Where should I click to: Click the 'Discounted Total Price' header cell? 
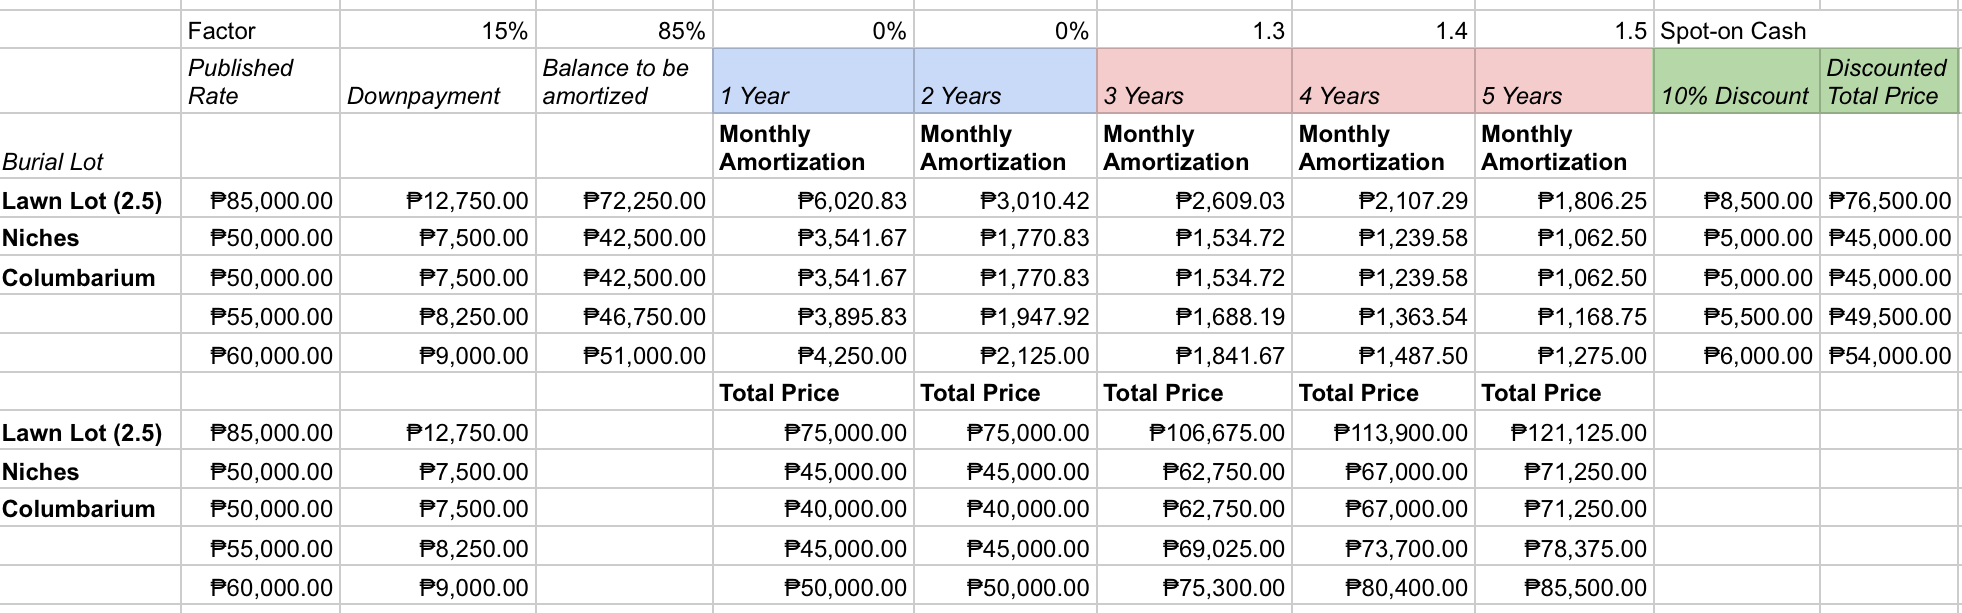[1887, 81]
